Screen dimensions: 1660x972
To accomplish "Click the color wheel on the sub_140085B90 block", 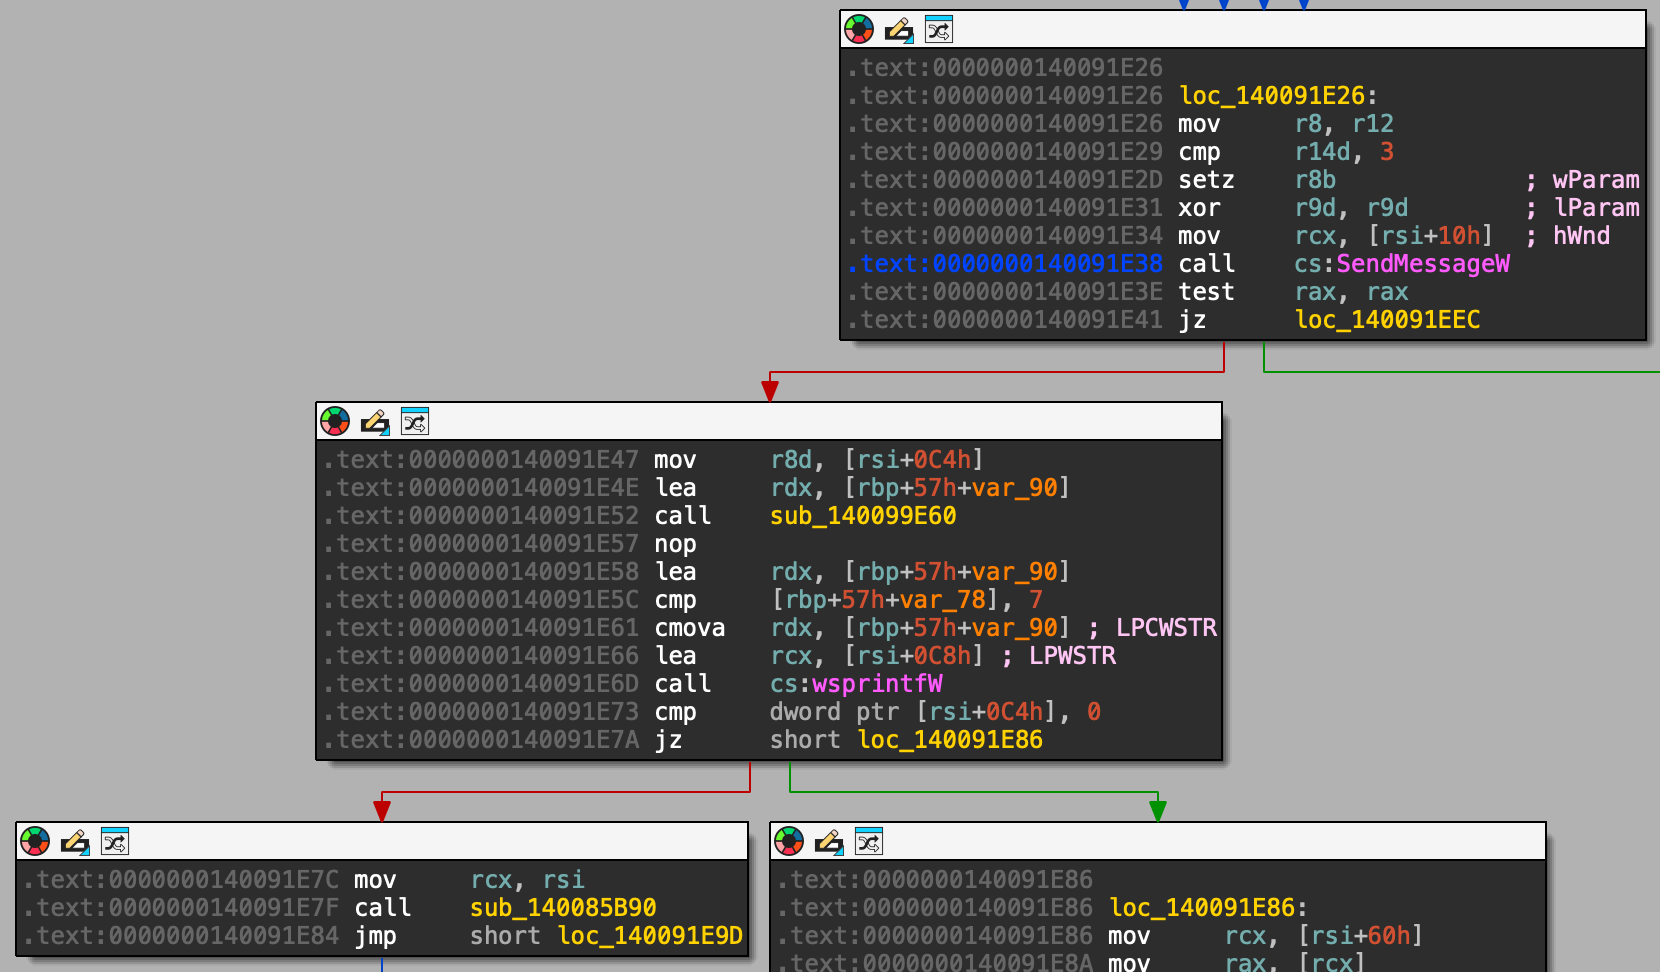I will pos(35,841).
